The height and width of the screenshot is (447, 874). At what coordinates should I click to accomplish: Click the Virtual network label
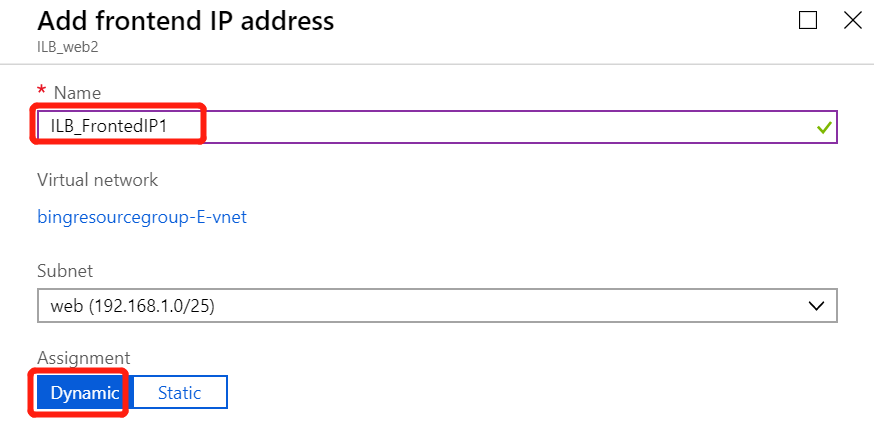pyautogui.click(x=97, y=180)
